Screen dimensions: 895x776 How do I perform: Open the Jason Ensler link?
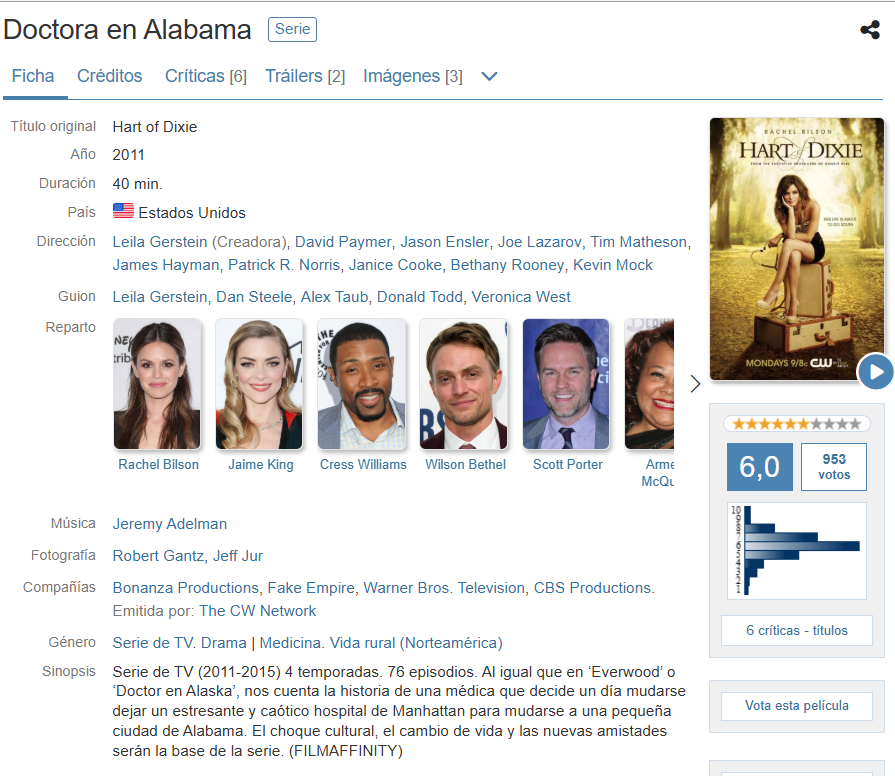tap(445, 242)
